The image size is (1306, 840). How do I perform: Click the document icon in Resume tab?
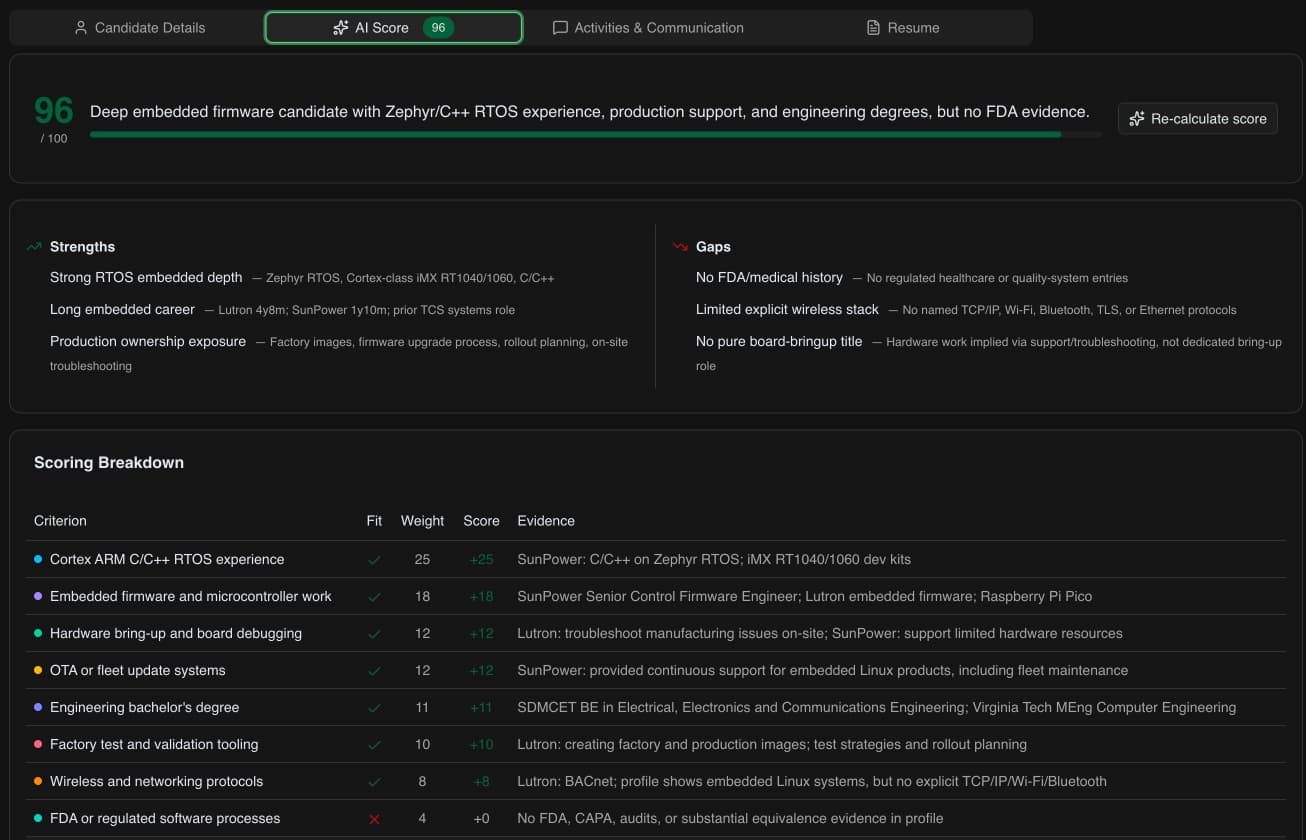tap(873, 28)
